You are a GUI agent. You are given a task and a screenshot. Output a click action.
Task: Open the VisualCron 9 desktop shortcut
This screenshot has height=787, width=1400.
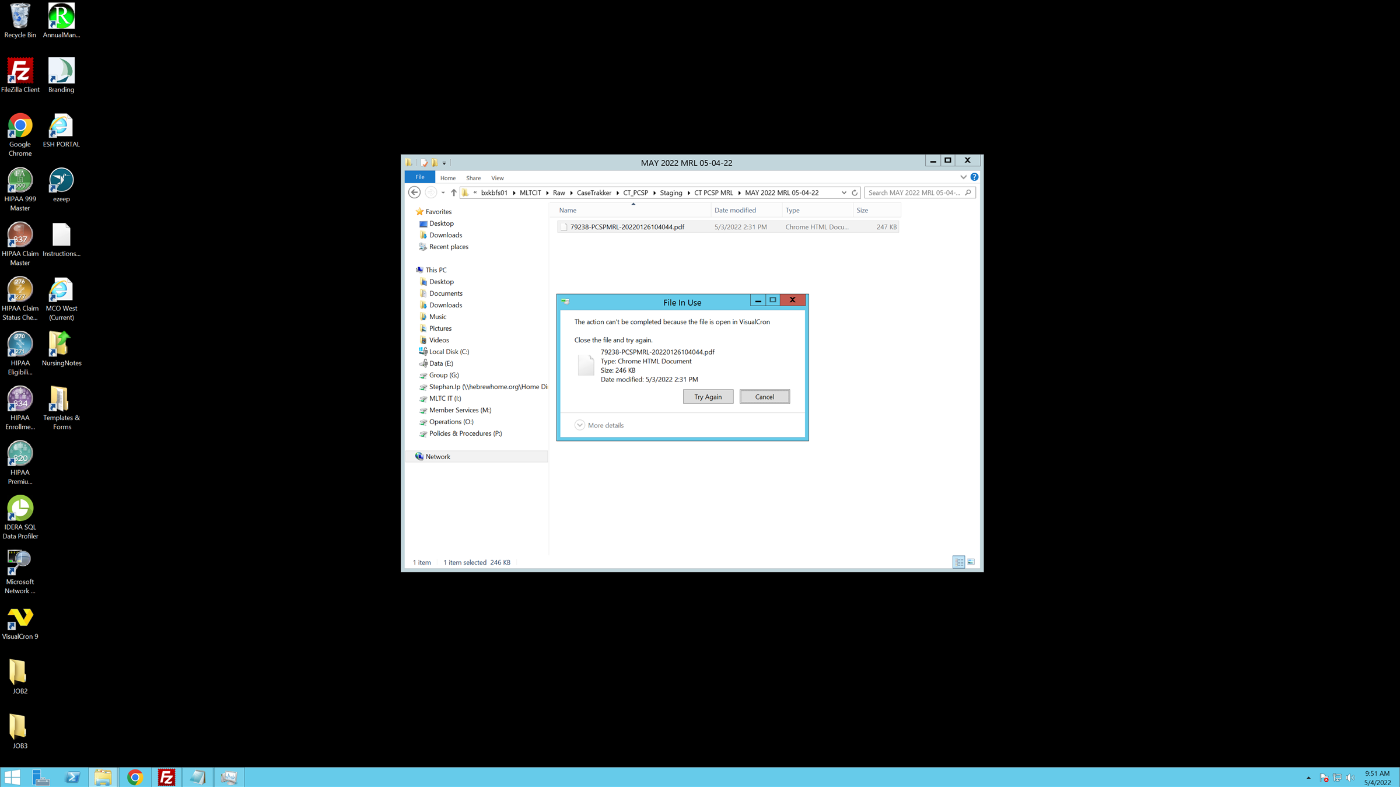pyautogui.click(x=20, y=618)
